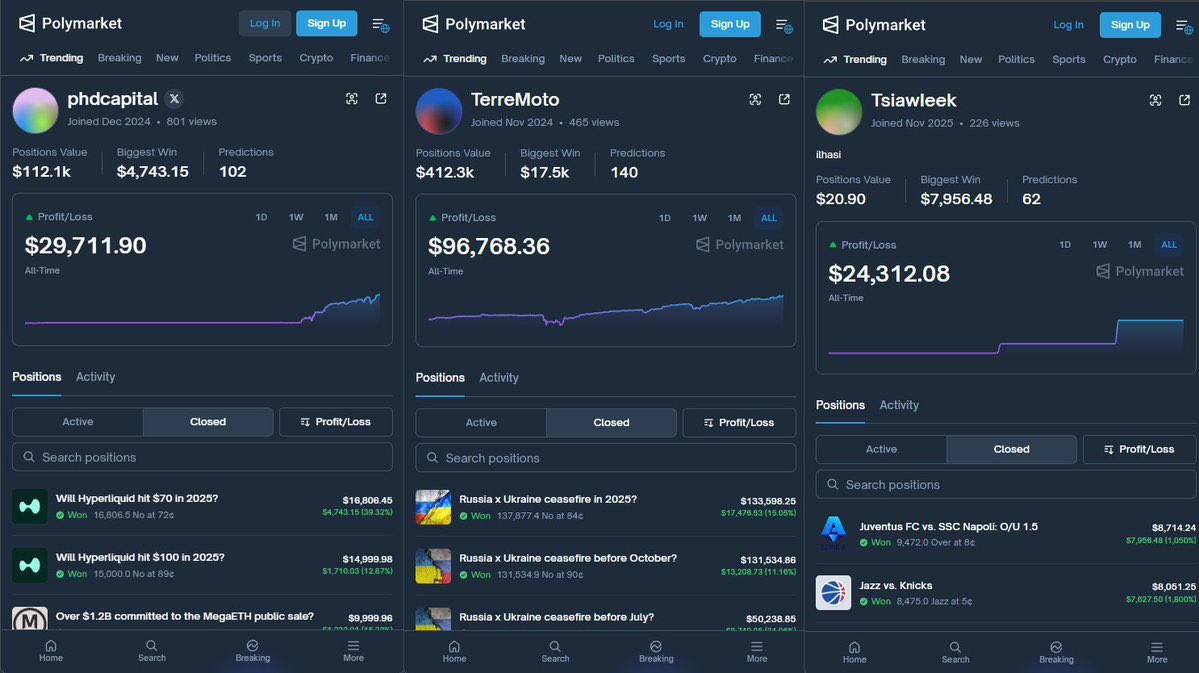This screenshot has height=673, width=1199.
Task: Go Home in TerreMoto panel bottom bar
Action: point(454,652)
